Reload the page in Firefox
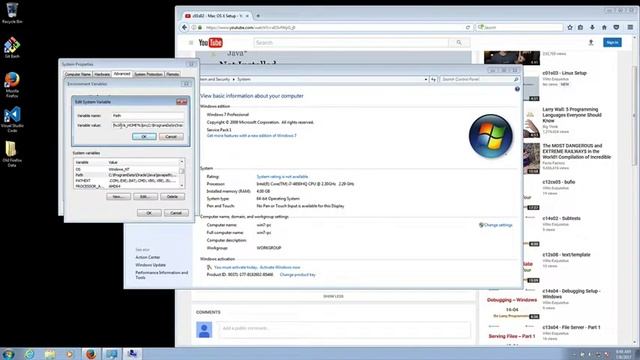 pyautogui.click(x=468, y=27)
